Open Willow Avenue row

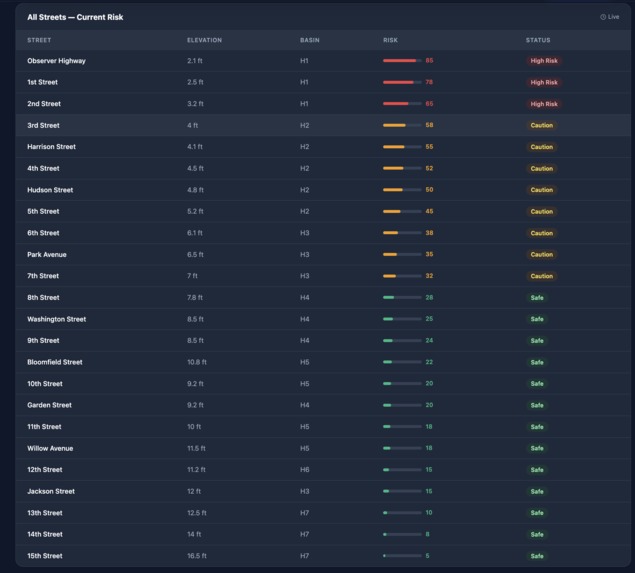point(323,448)
